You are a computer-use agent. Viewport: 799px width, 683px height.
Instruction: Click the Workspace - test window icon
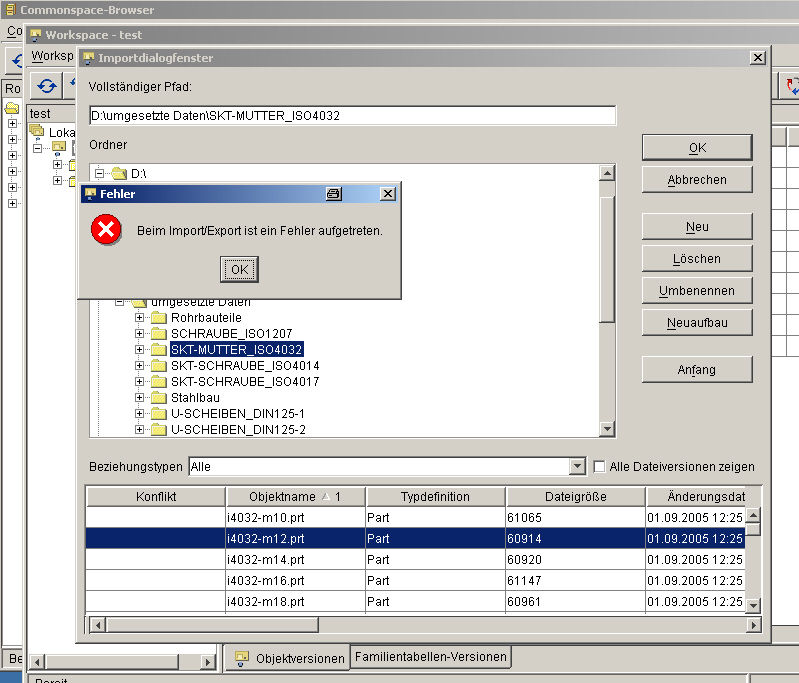36,35
